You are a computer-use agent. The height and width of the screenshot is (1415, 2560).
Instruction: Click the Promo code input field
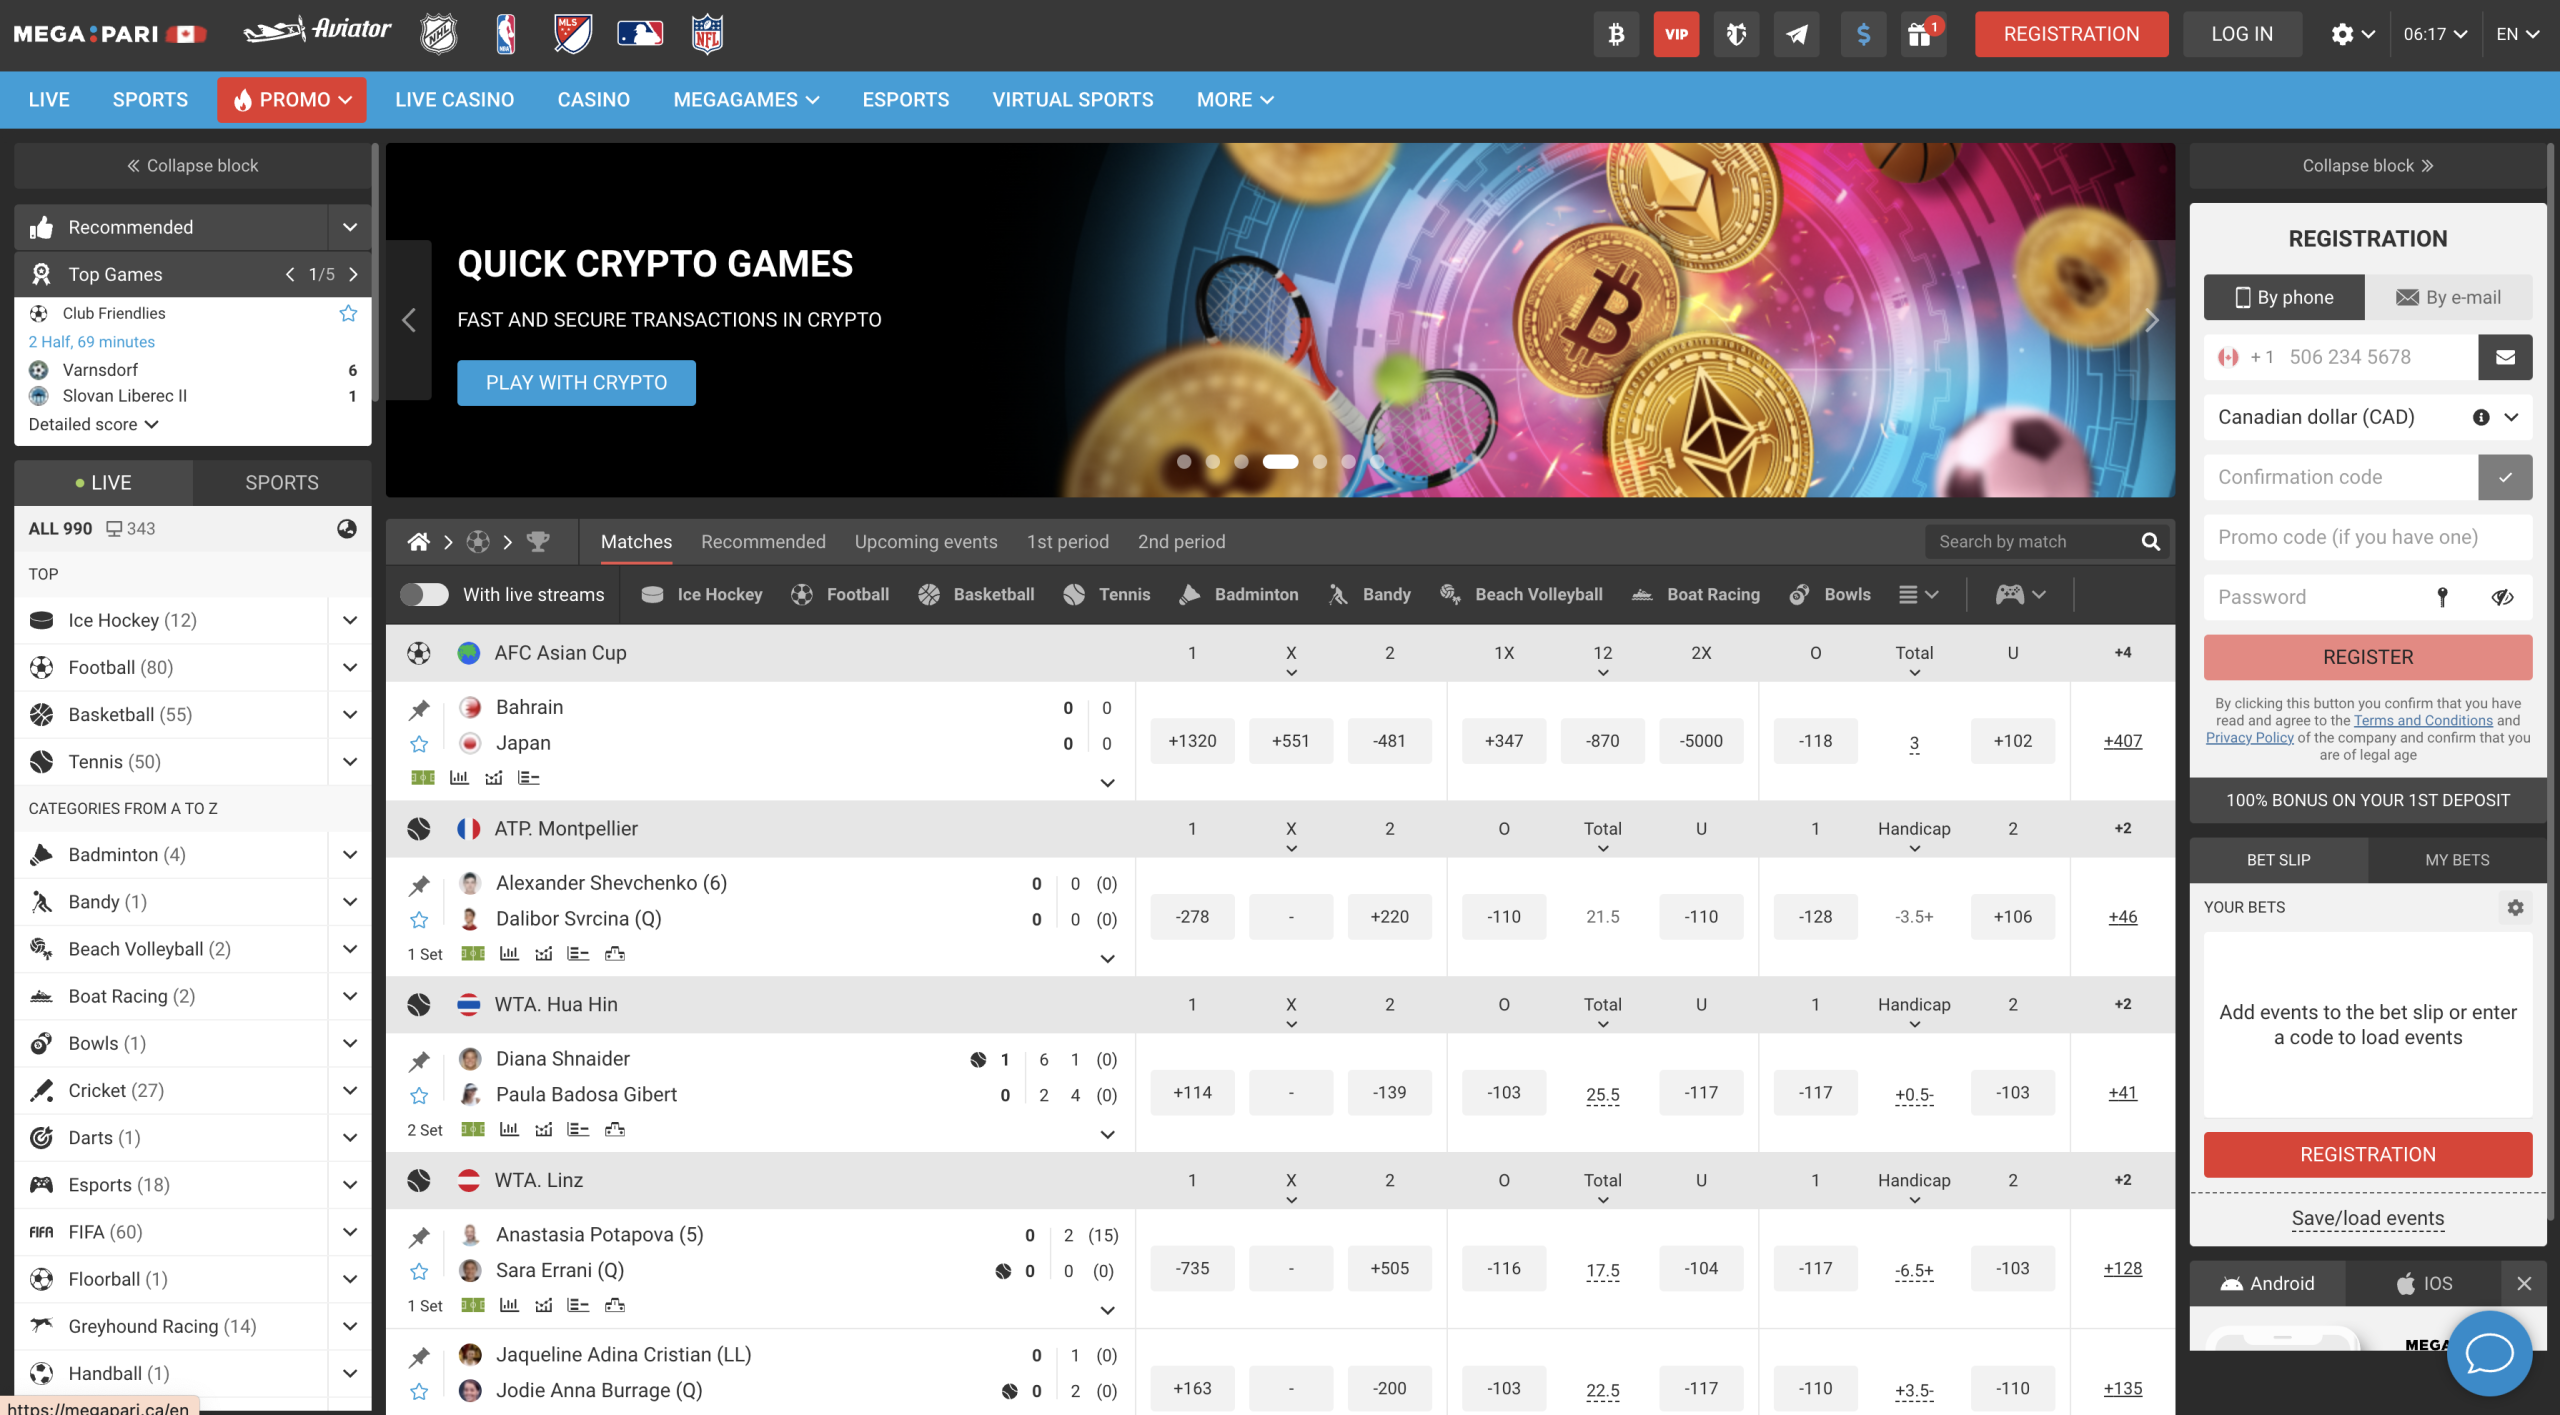(2367, 537)
